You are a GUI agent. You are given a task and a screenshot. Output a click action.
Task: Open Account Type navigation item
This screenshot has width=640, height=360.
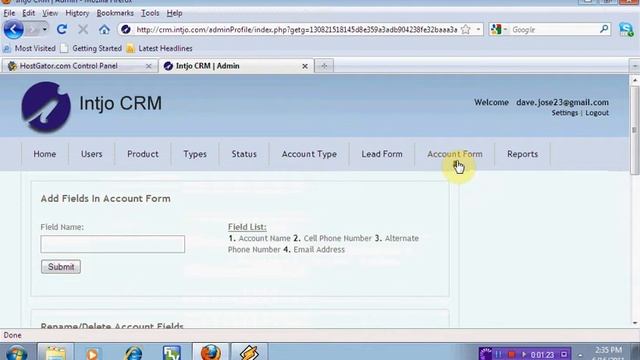pyautogui.click(x=309, y=154)
